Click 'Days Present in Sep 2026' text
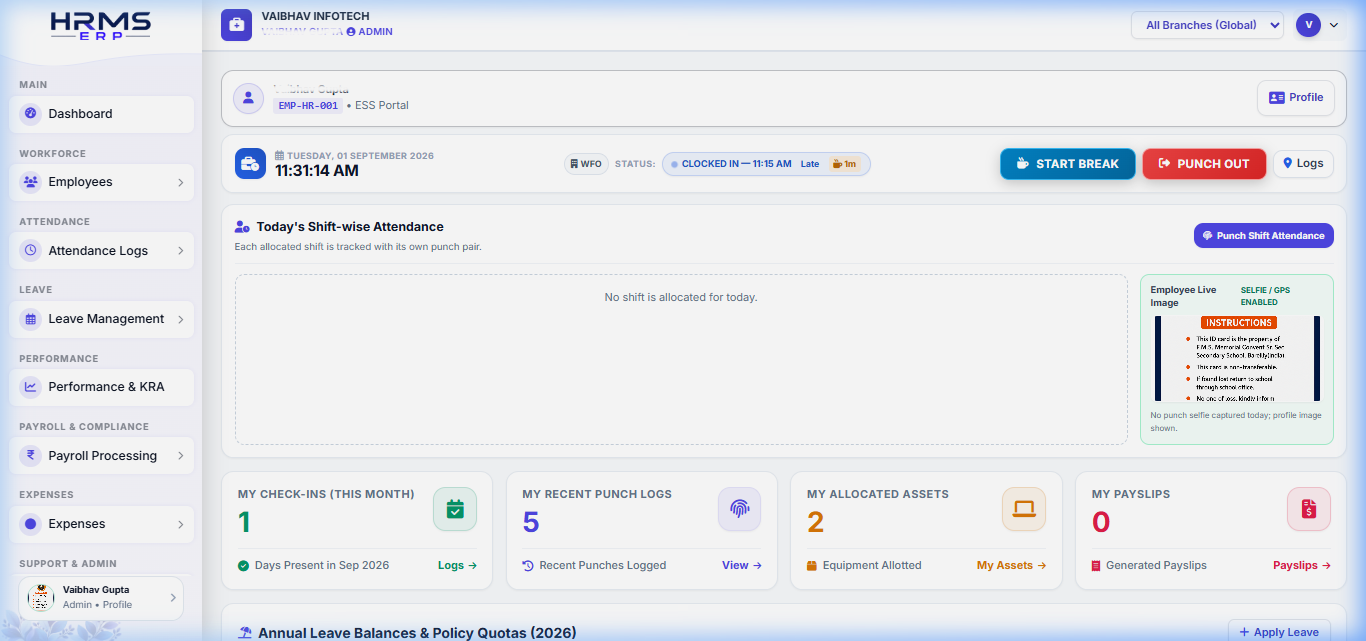 [322, 566]
